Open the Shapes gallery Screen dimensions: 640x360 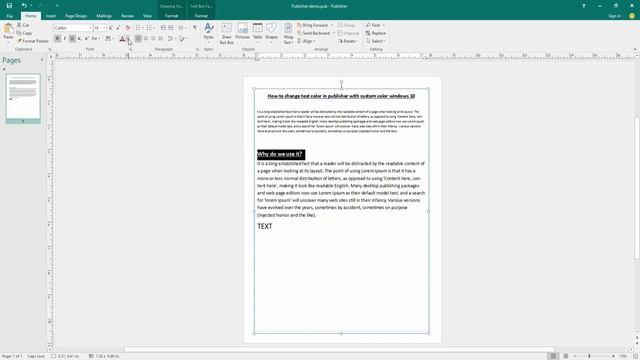tap(271, 33)
